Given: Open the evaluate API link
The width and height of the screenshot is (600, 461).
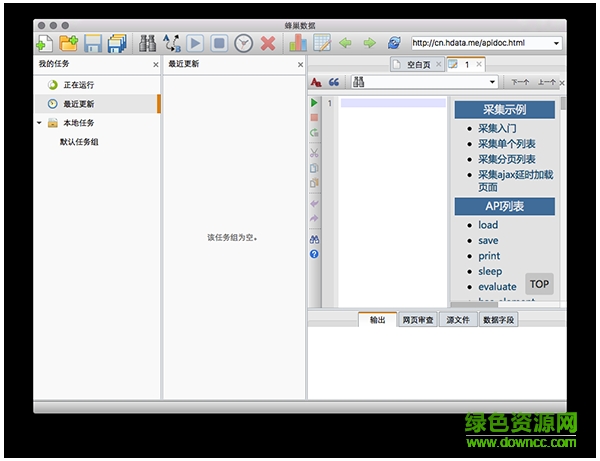Looking at the screenshot, I should click(497, 287).
